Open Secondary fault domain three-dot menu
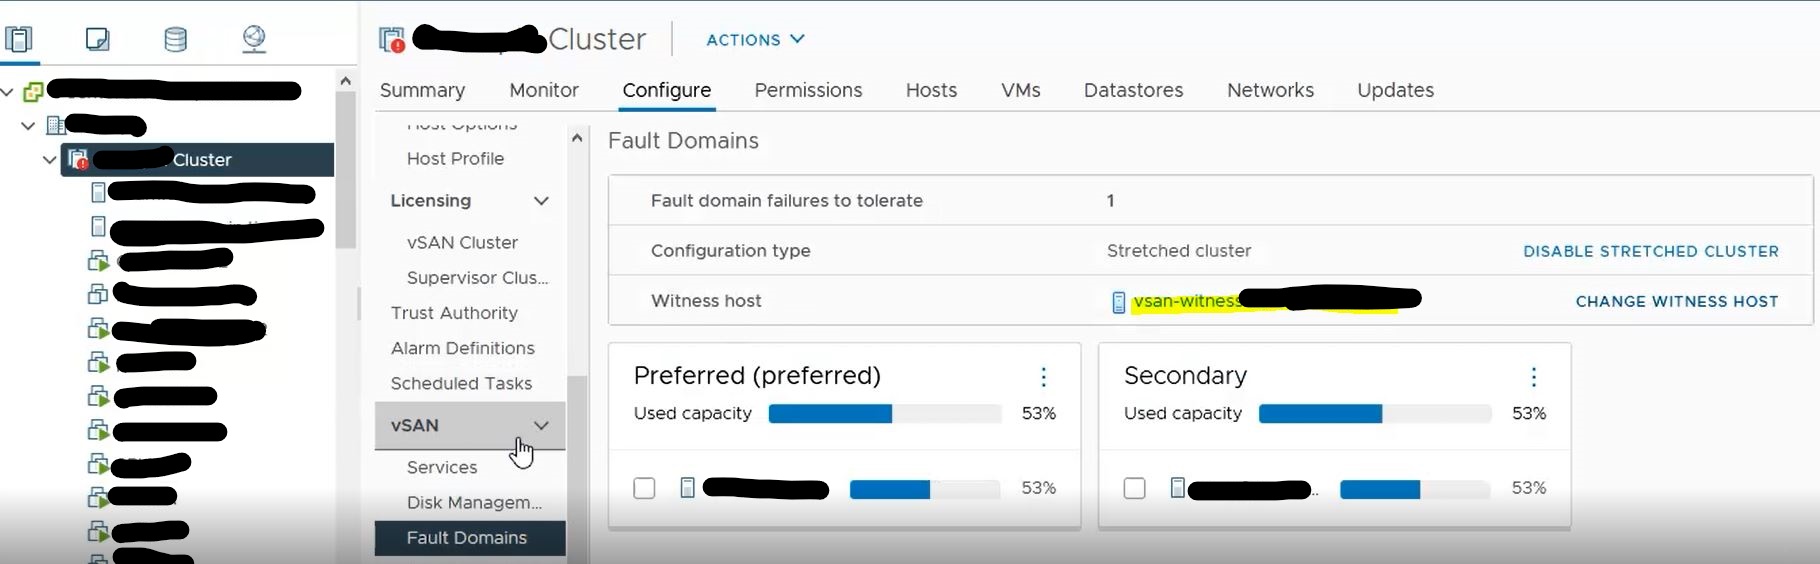 point(1533,376)
